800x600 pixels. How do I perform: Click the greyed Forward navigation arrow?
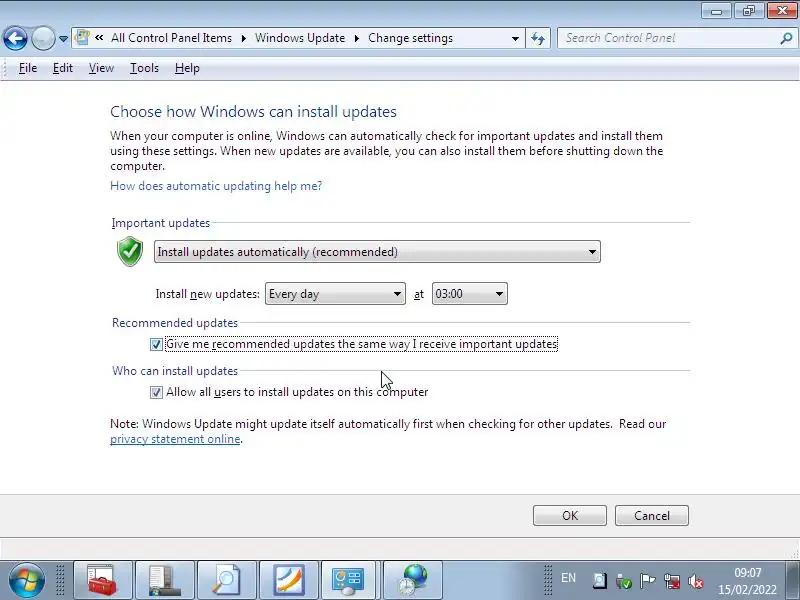(x=43, y=38)
